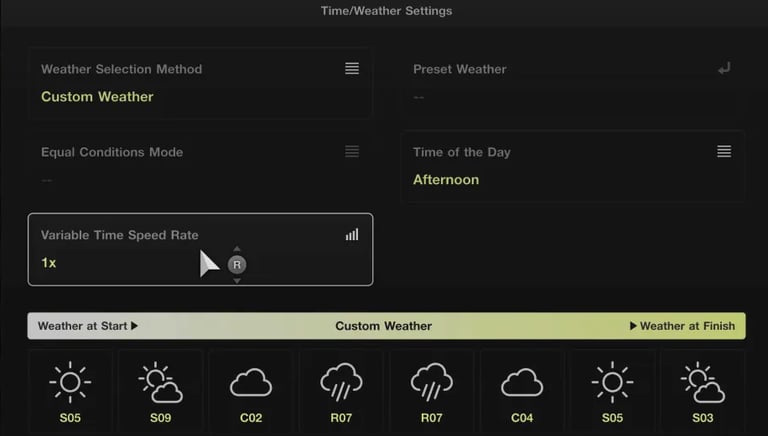The width and height of the screenshot is (768, 436).
Task: Increase speed rate with the up arrow
Action: tap(237, 249)
